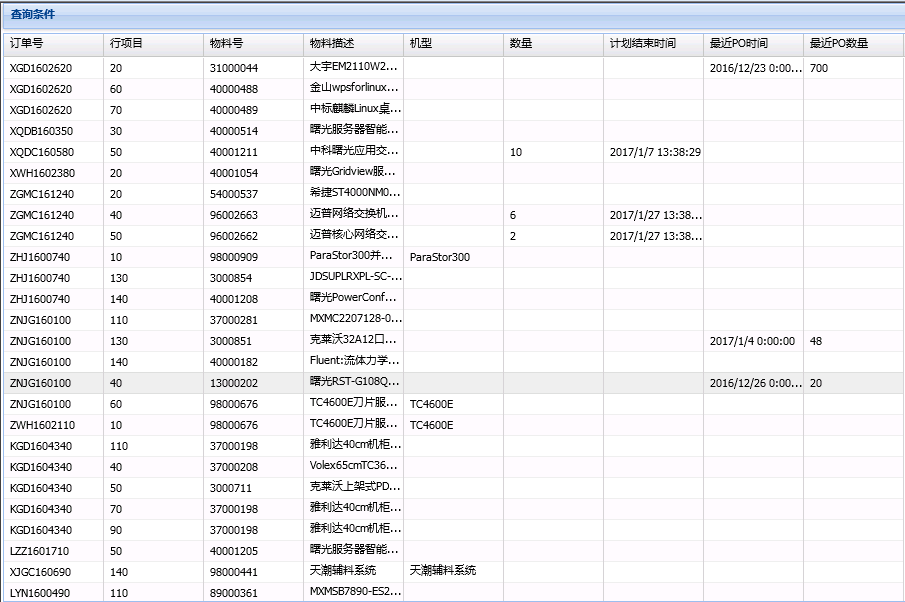Select 金山wpsforlinux description cell
This screenshot has width=905, height=602.
[353, 89]
